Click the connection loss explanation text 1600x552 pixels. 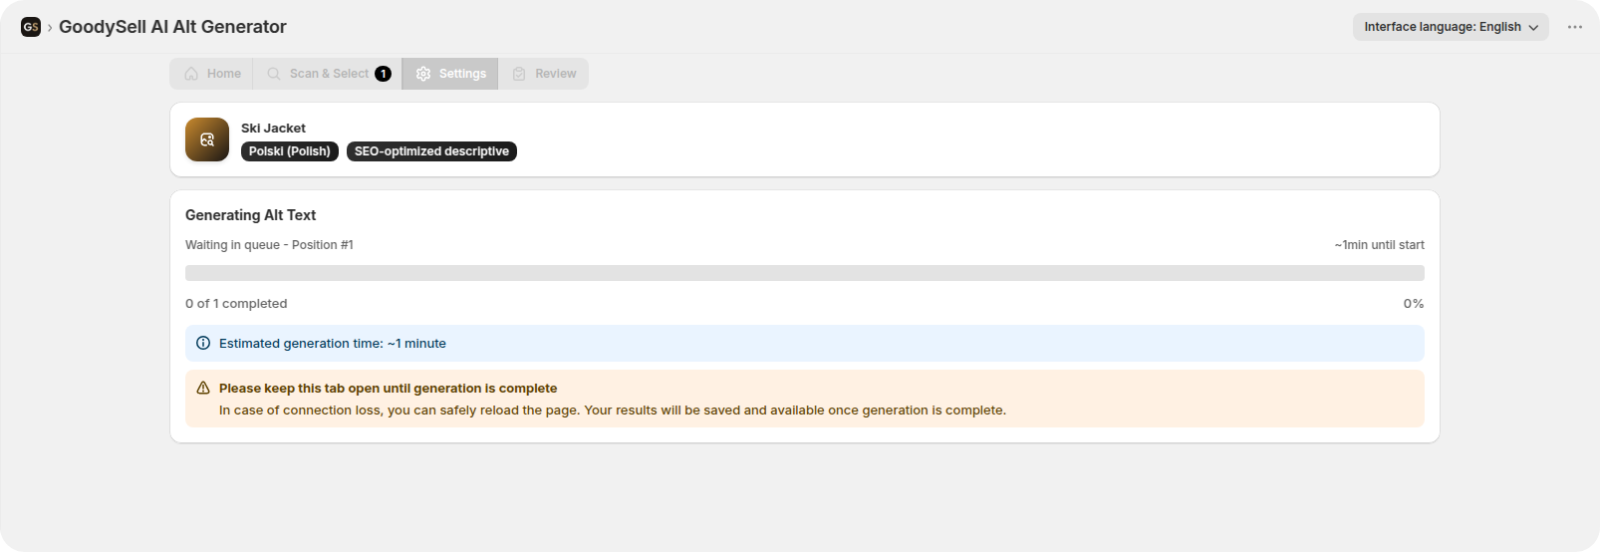pos(612,410)
